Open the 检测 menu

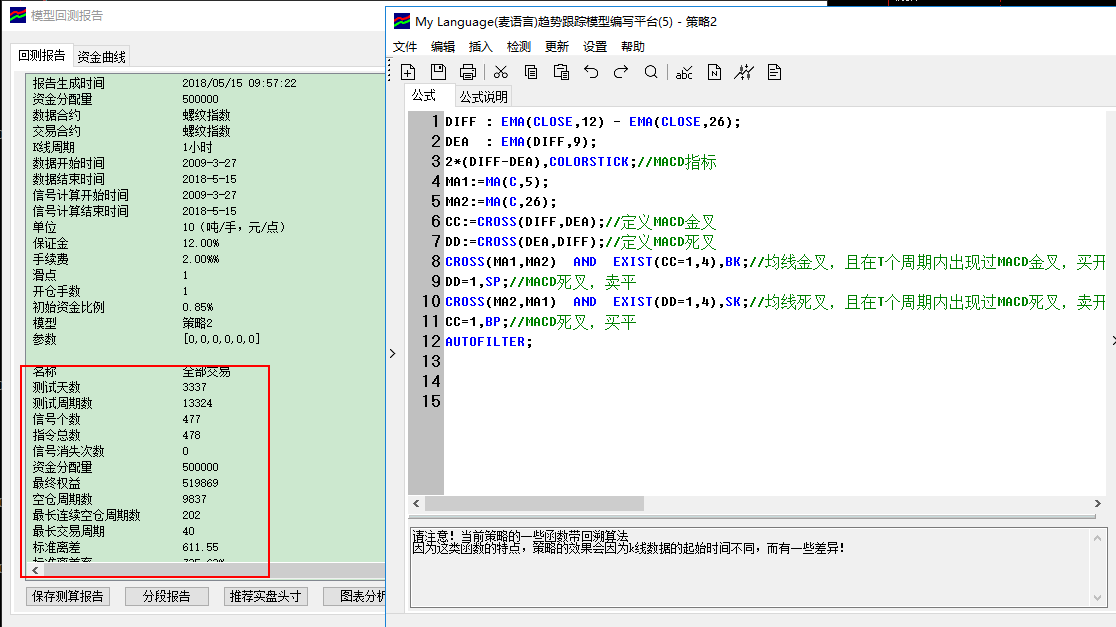click(x=519, y=46)
